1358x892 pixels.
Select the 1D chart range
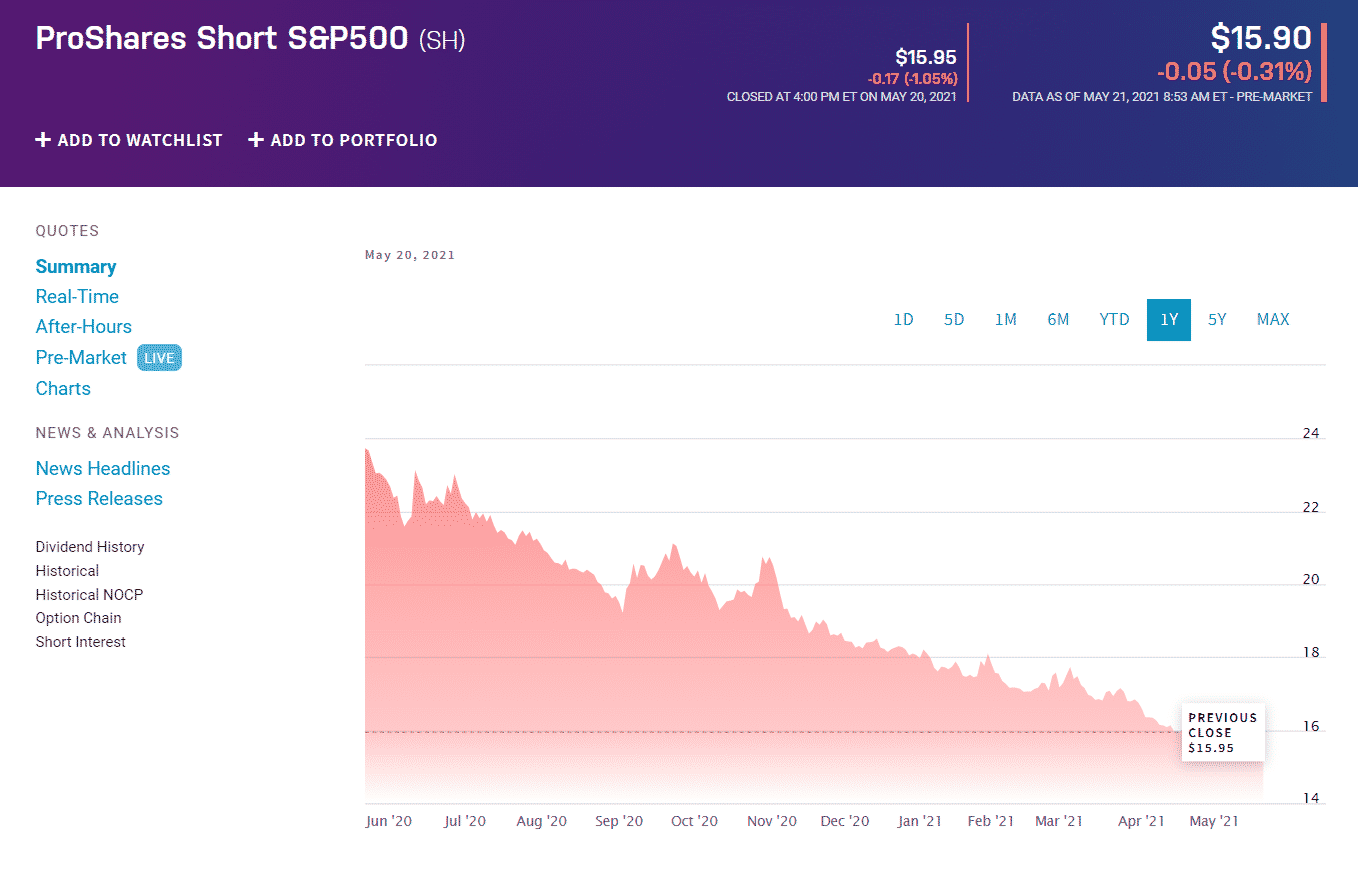pyautogui.click(x=904, y=320)
